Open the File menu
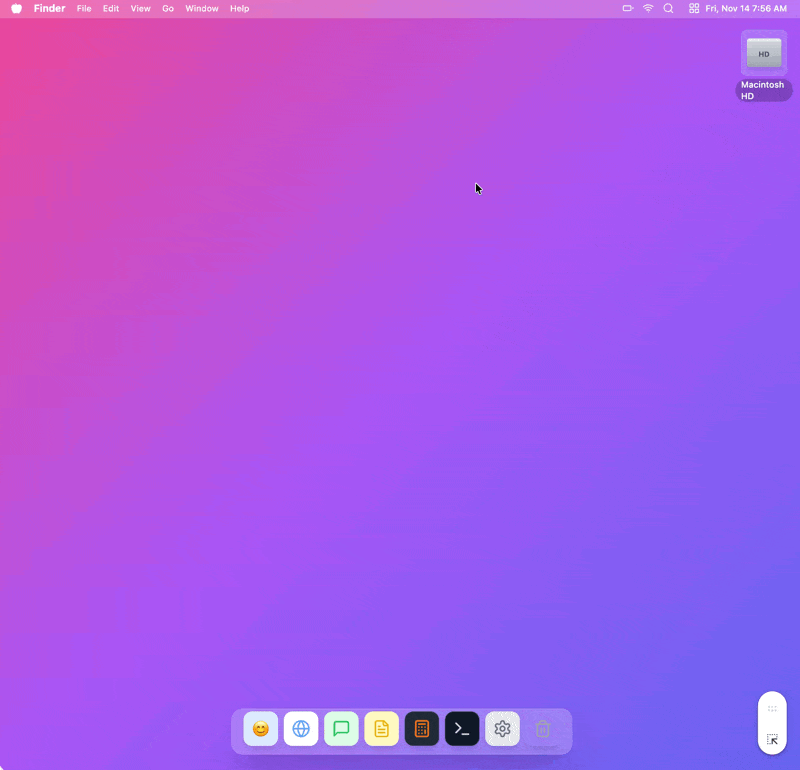Screen dimensions: 800x770 coord(84,8)
